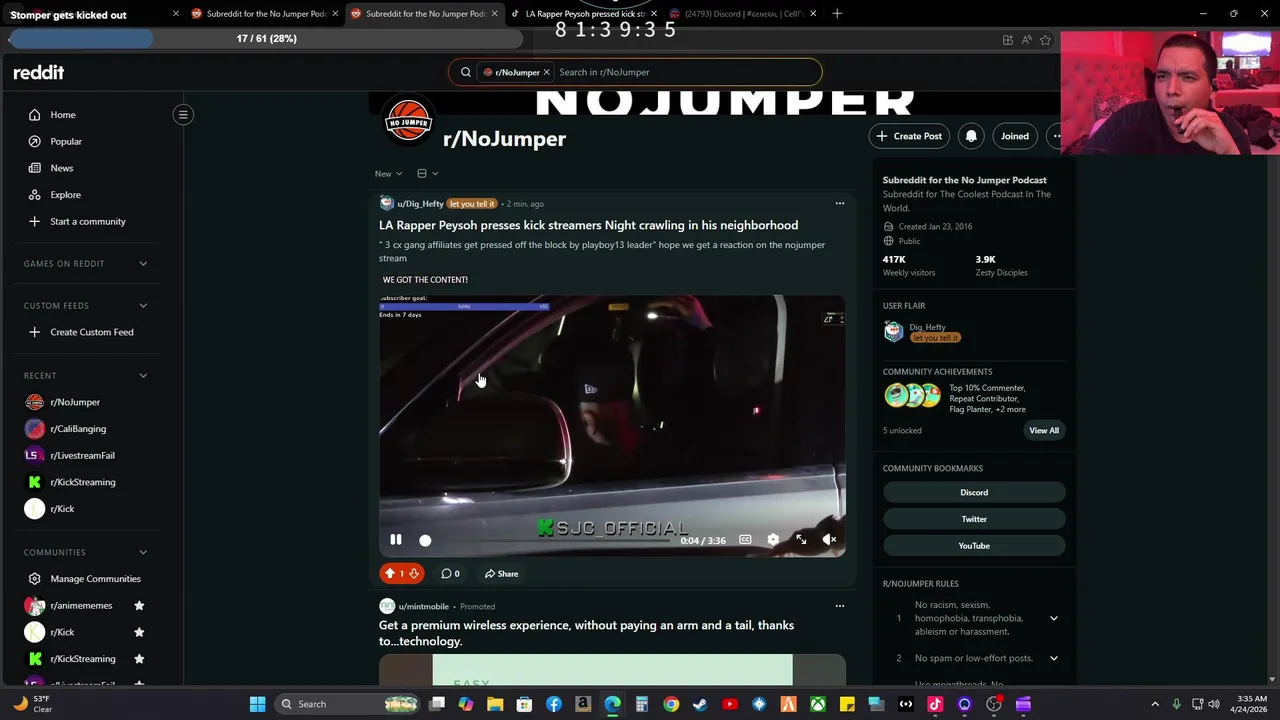Collapse the left navigation sidebar
This screenshot has height=720, width=1280.
pyautogui.click(x=183, y=115)
